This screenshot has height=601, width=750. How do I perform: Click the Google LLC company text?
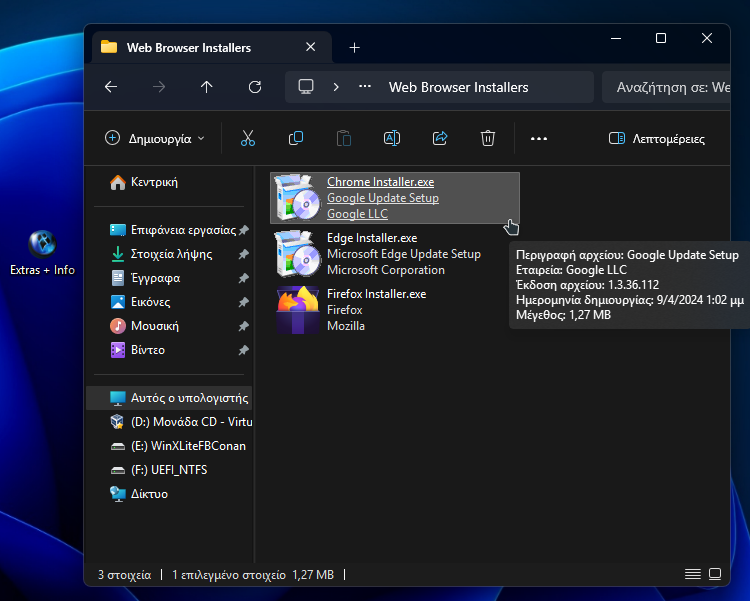pos(357,214)
